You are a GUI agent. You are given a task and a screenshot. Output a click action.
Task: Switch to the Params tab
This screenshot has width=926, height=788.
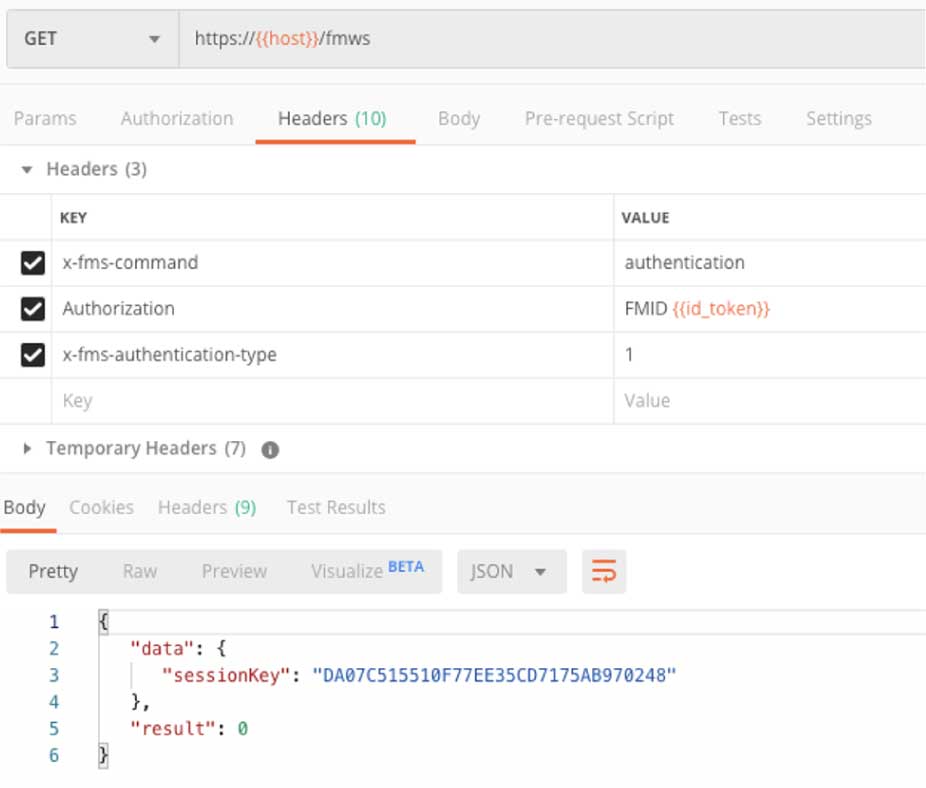pyautogui.click(x=45, y=119)
